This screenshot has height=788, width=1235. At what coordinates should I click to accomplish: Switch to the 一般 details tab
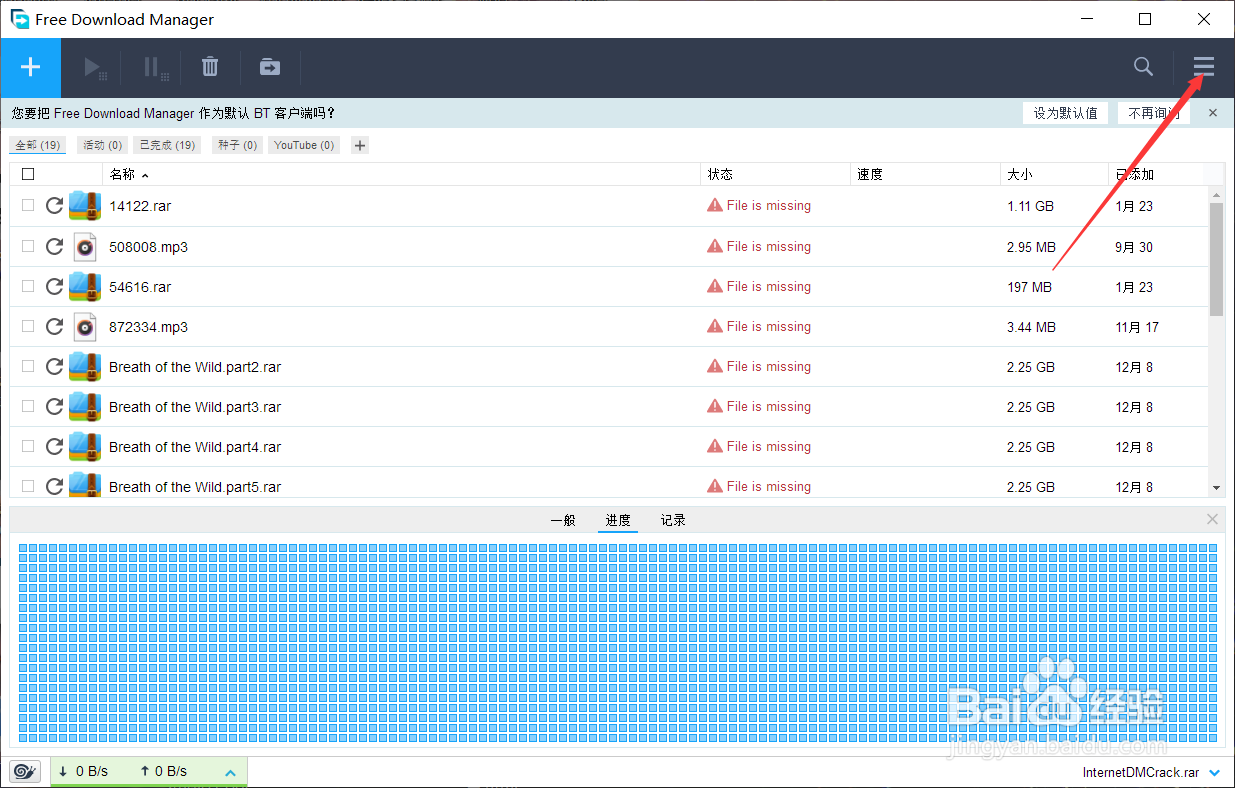tap(563, 520)
